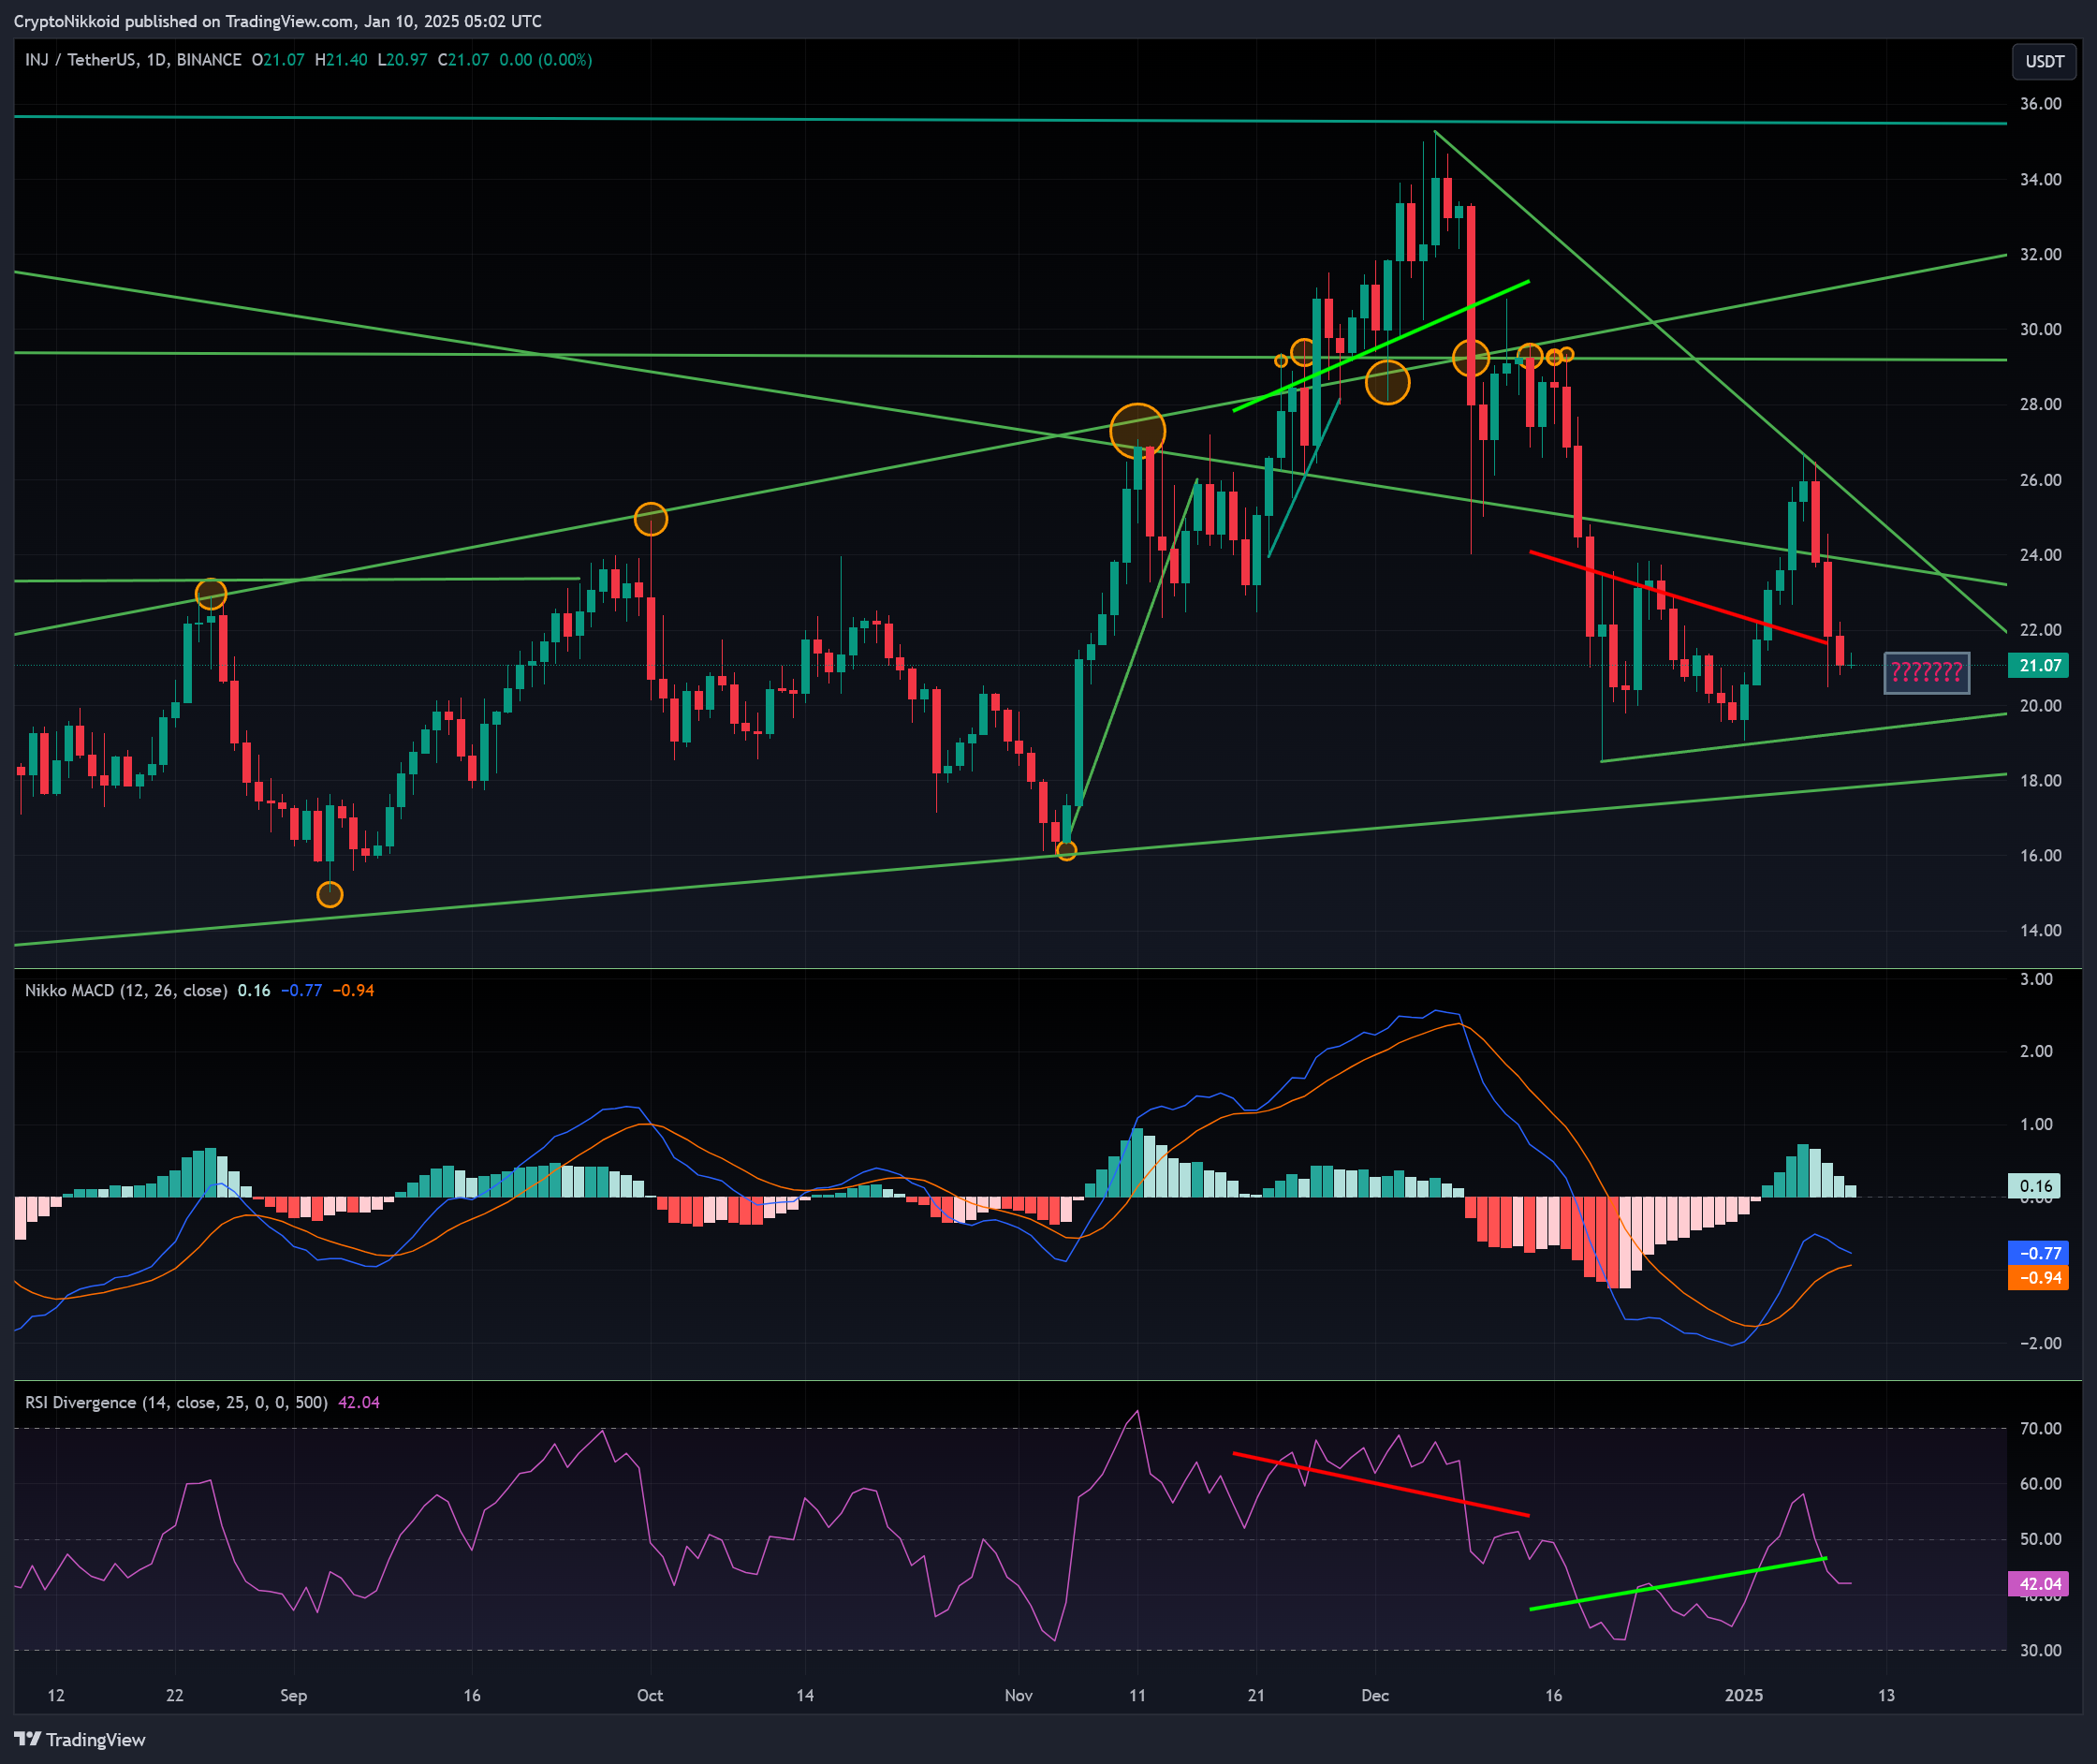Viewport: 2097px width, 1764px height.
Task: Click the INJ / TetherUS symbol title
Action: (x=133, y=60)
